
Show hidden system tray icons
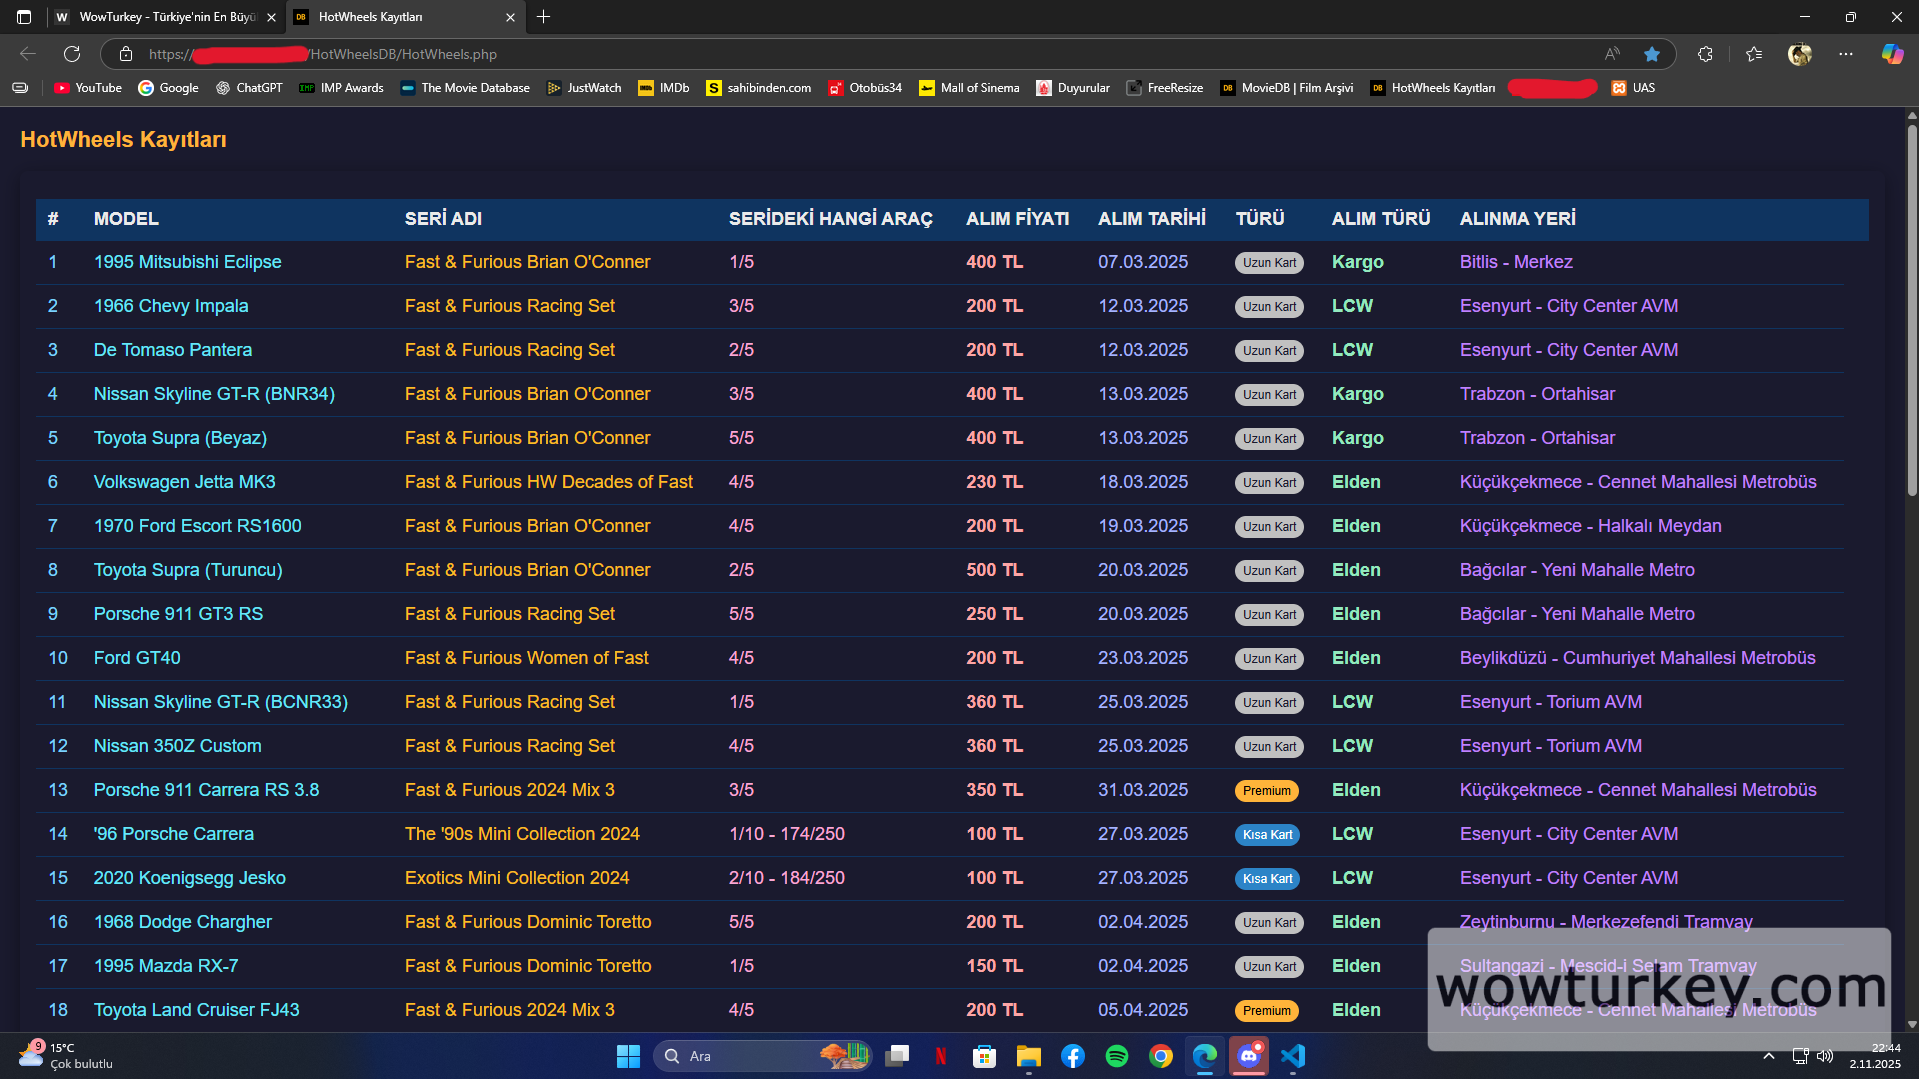(x=1768, y=1056)
